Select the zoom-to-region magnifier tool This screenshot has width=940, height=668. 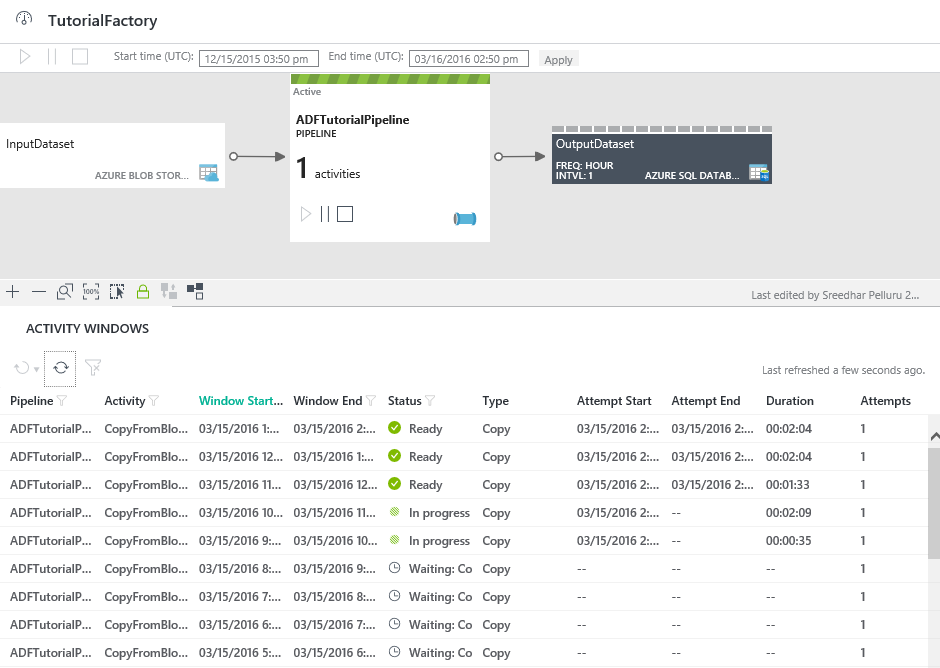64,291
